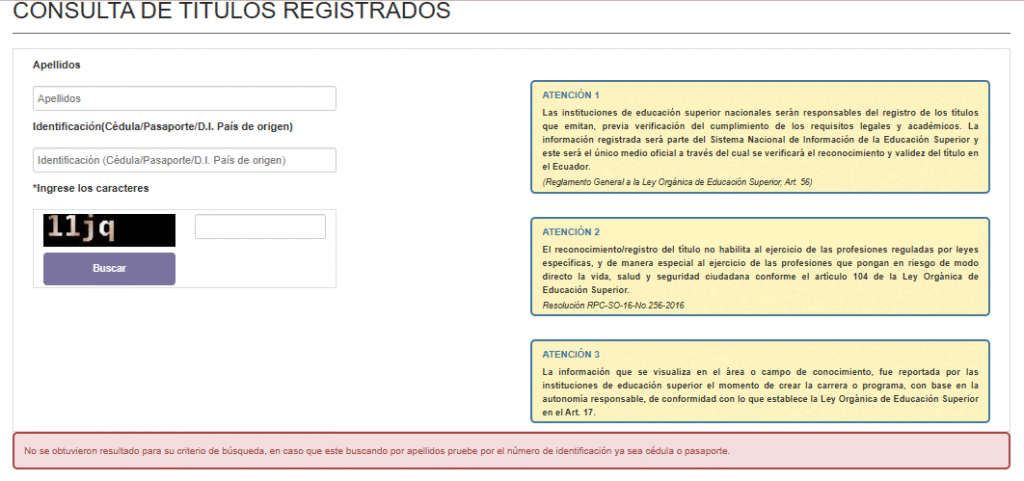This screenshot has height=481, width=1024.
Task: Click the Apellidos text input field
Action: (x=184, y=99)
